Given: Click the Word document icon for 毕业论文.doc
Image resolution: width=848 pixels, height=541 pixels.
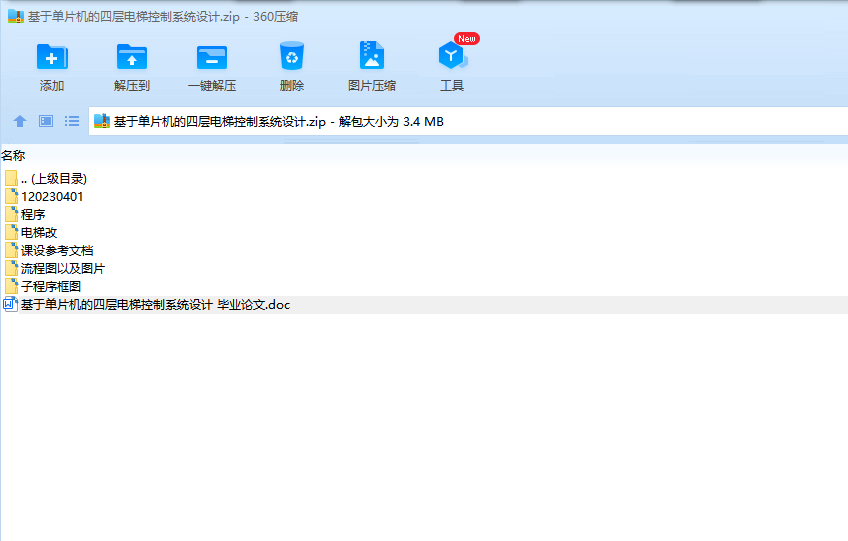Looking at the screenshot, I should pos(10,305).
